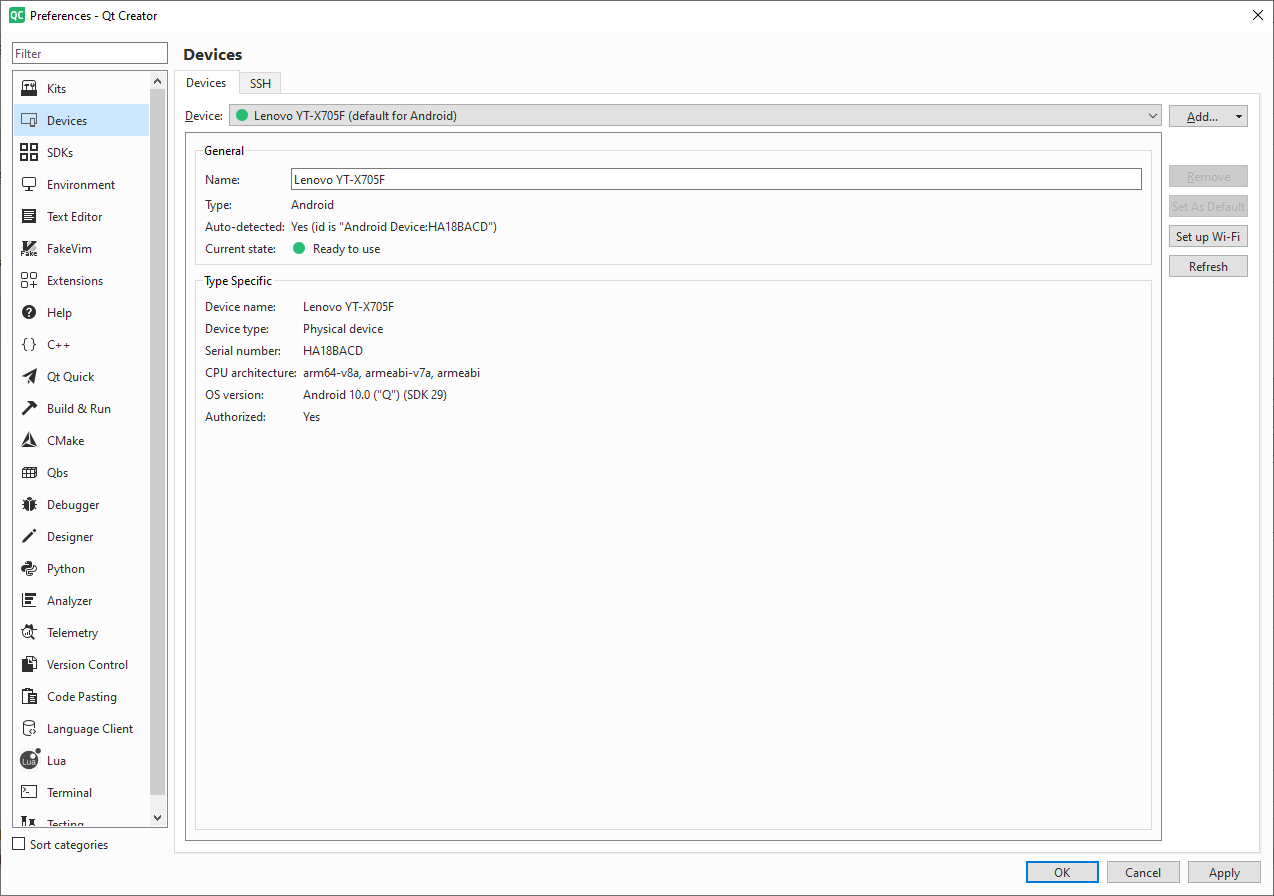This screenshot has height=896, width=1274.
Task: Click the device Name text field
Action: [716, 179]
